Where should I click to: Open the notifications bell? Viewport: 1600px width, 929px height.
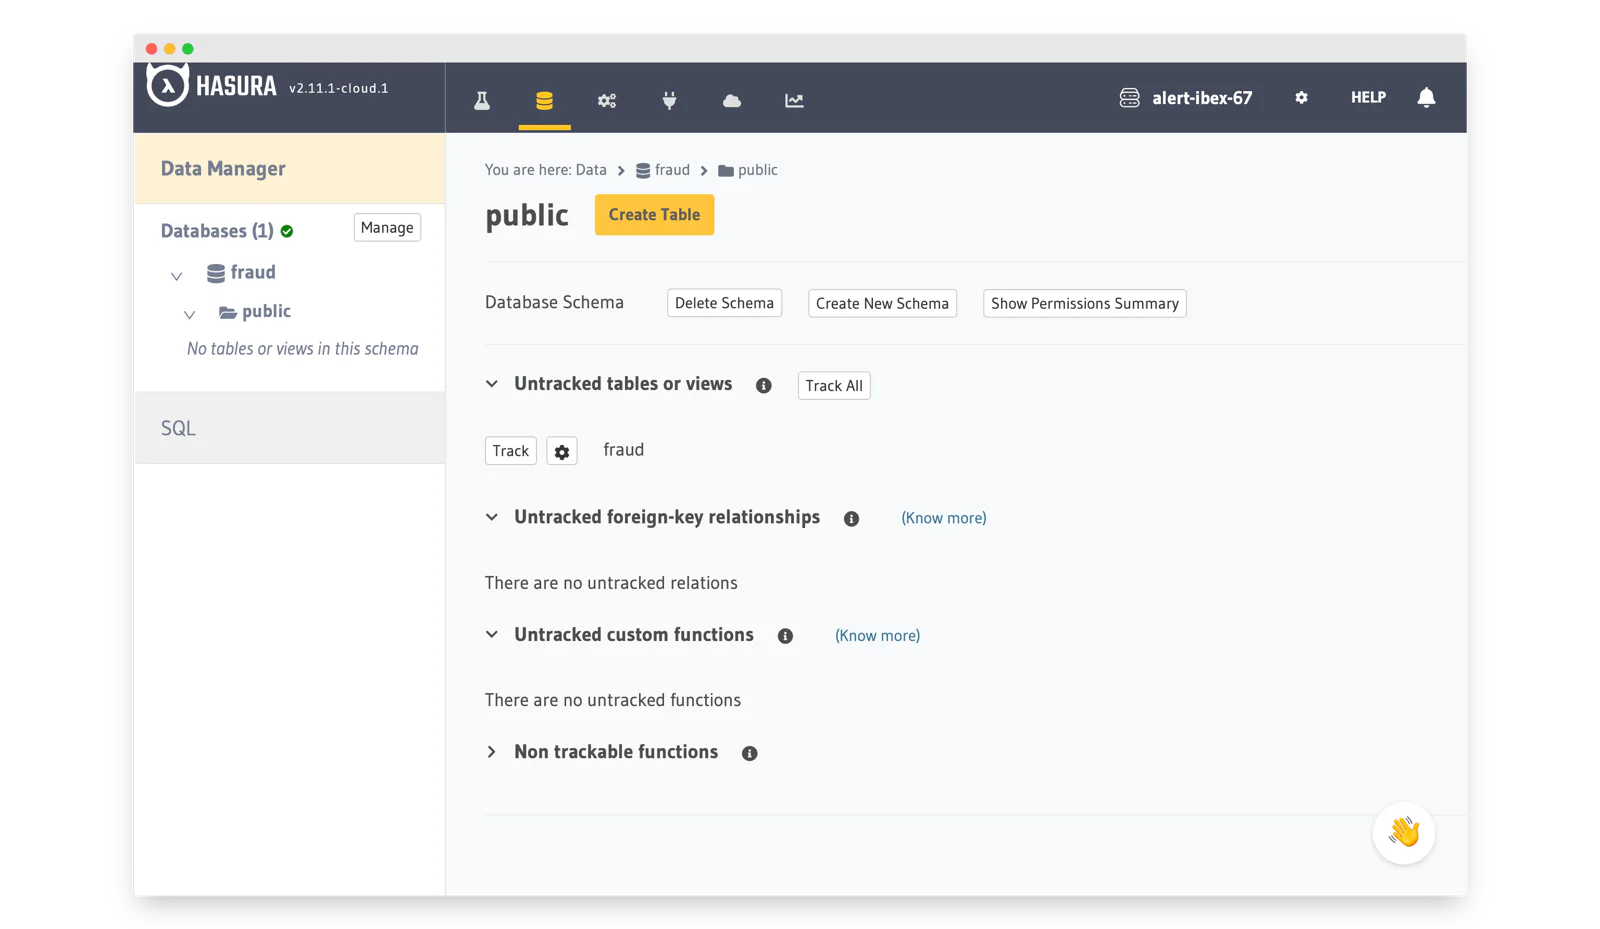point(1426,97)
